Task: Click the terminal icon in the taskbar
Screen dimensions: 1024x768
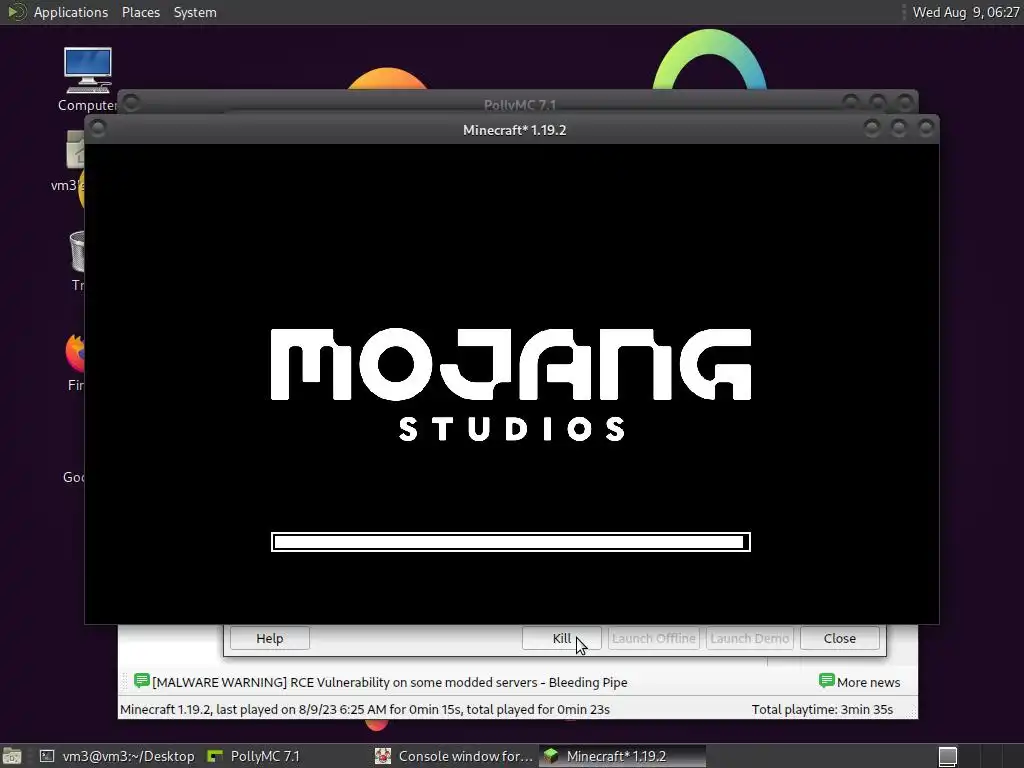Action: click(47, 756)
